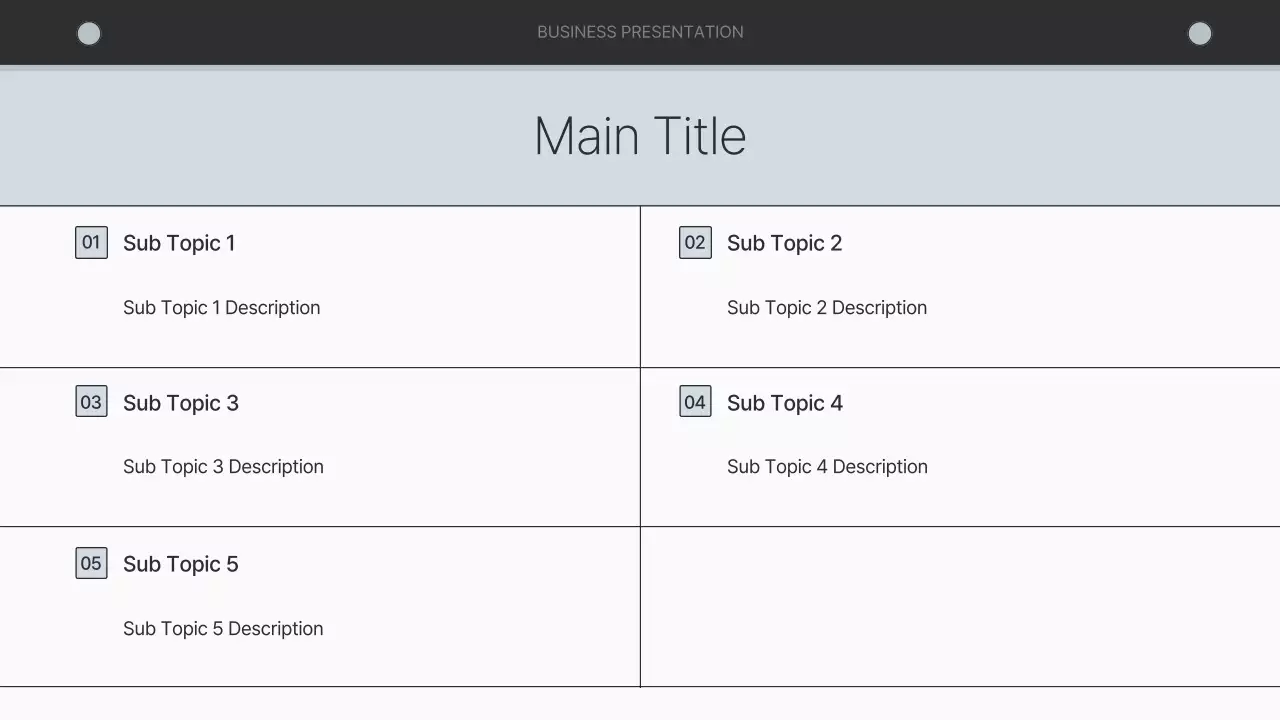Select the BUSINESS PRESENTATION header text

(640, 32)
